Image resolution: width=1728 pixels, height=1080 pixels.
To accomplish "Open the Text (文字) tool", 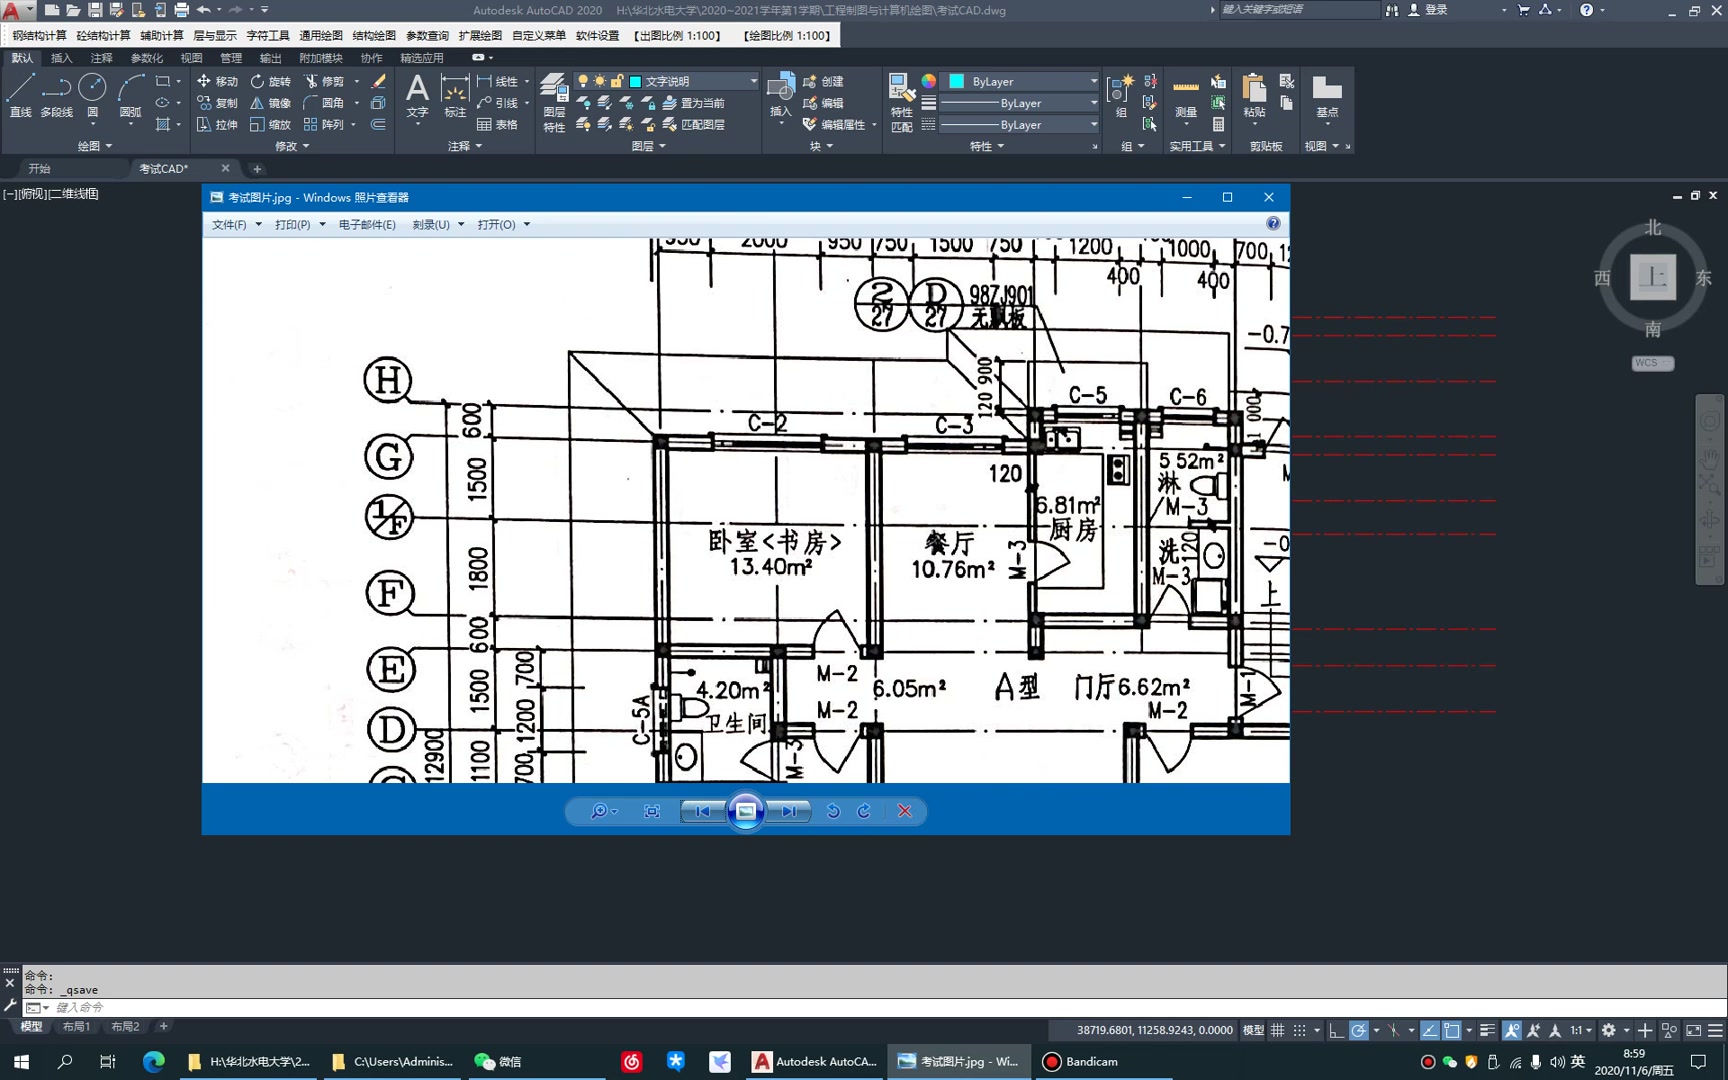I will (417, 97).
